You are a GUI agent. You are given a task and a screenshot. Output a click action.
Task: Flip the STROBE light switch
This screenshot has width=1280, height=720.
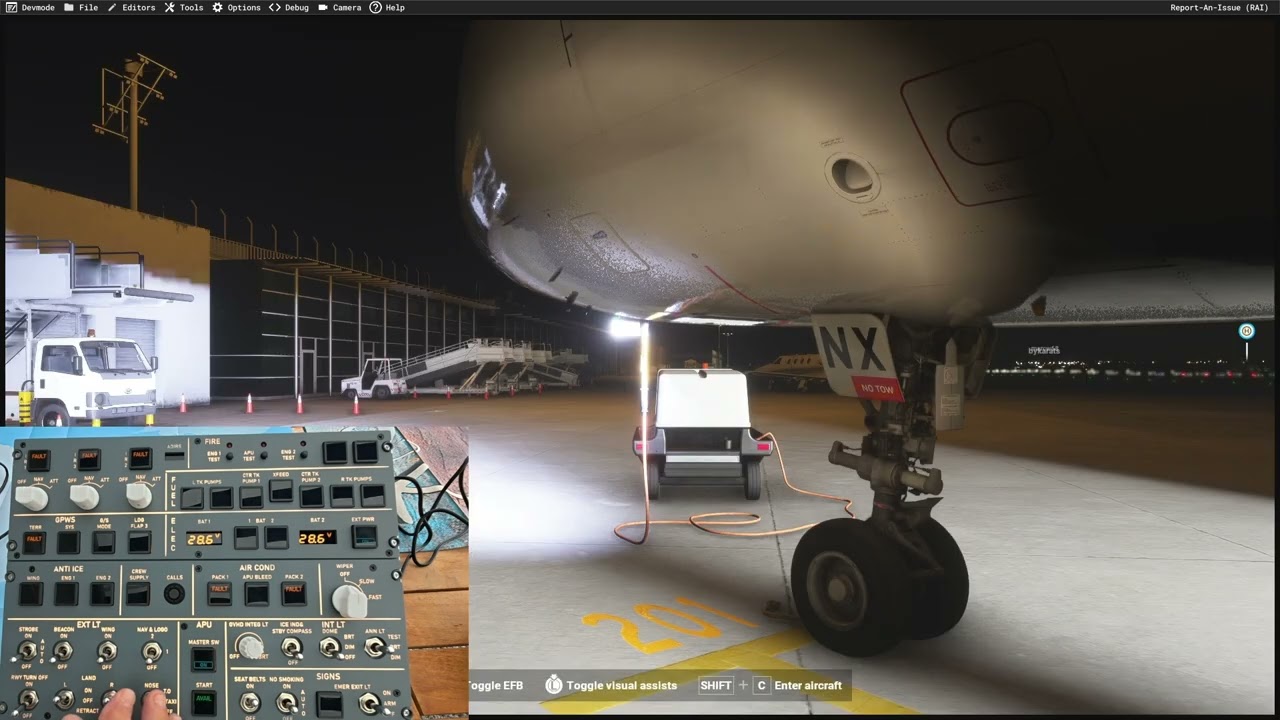click(27, 650)
